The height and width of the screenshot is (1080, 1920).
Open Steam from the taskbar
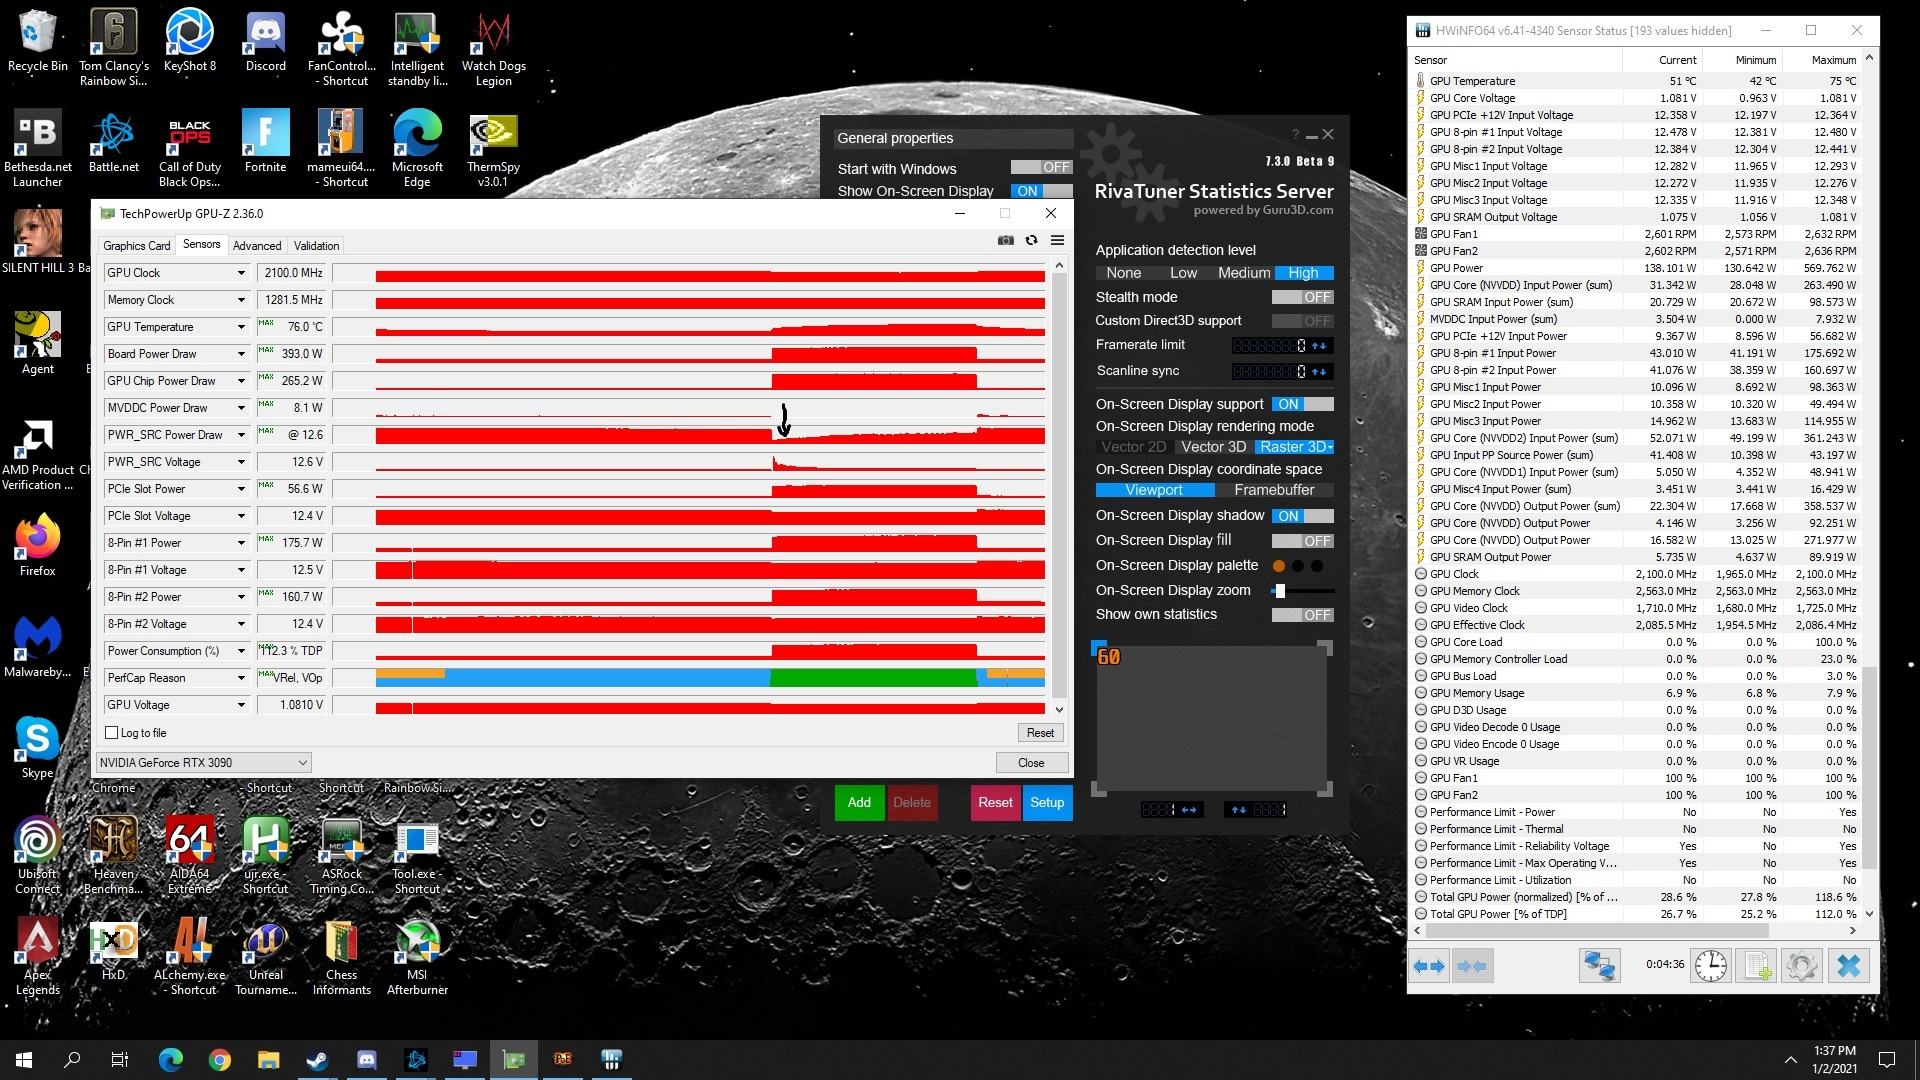pos(317,1059)
